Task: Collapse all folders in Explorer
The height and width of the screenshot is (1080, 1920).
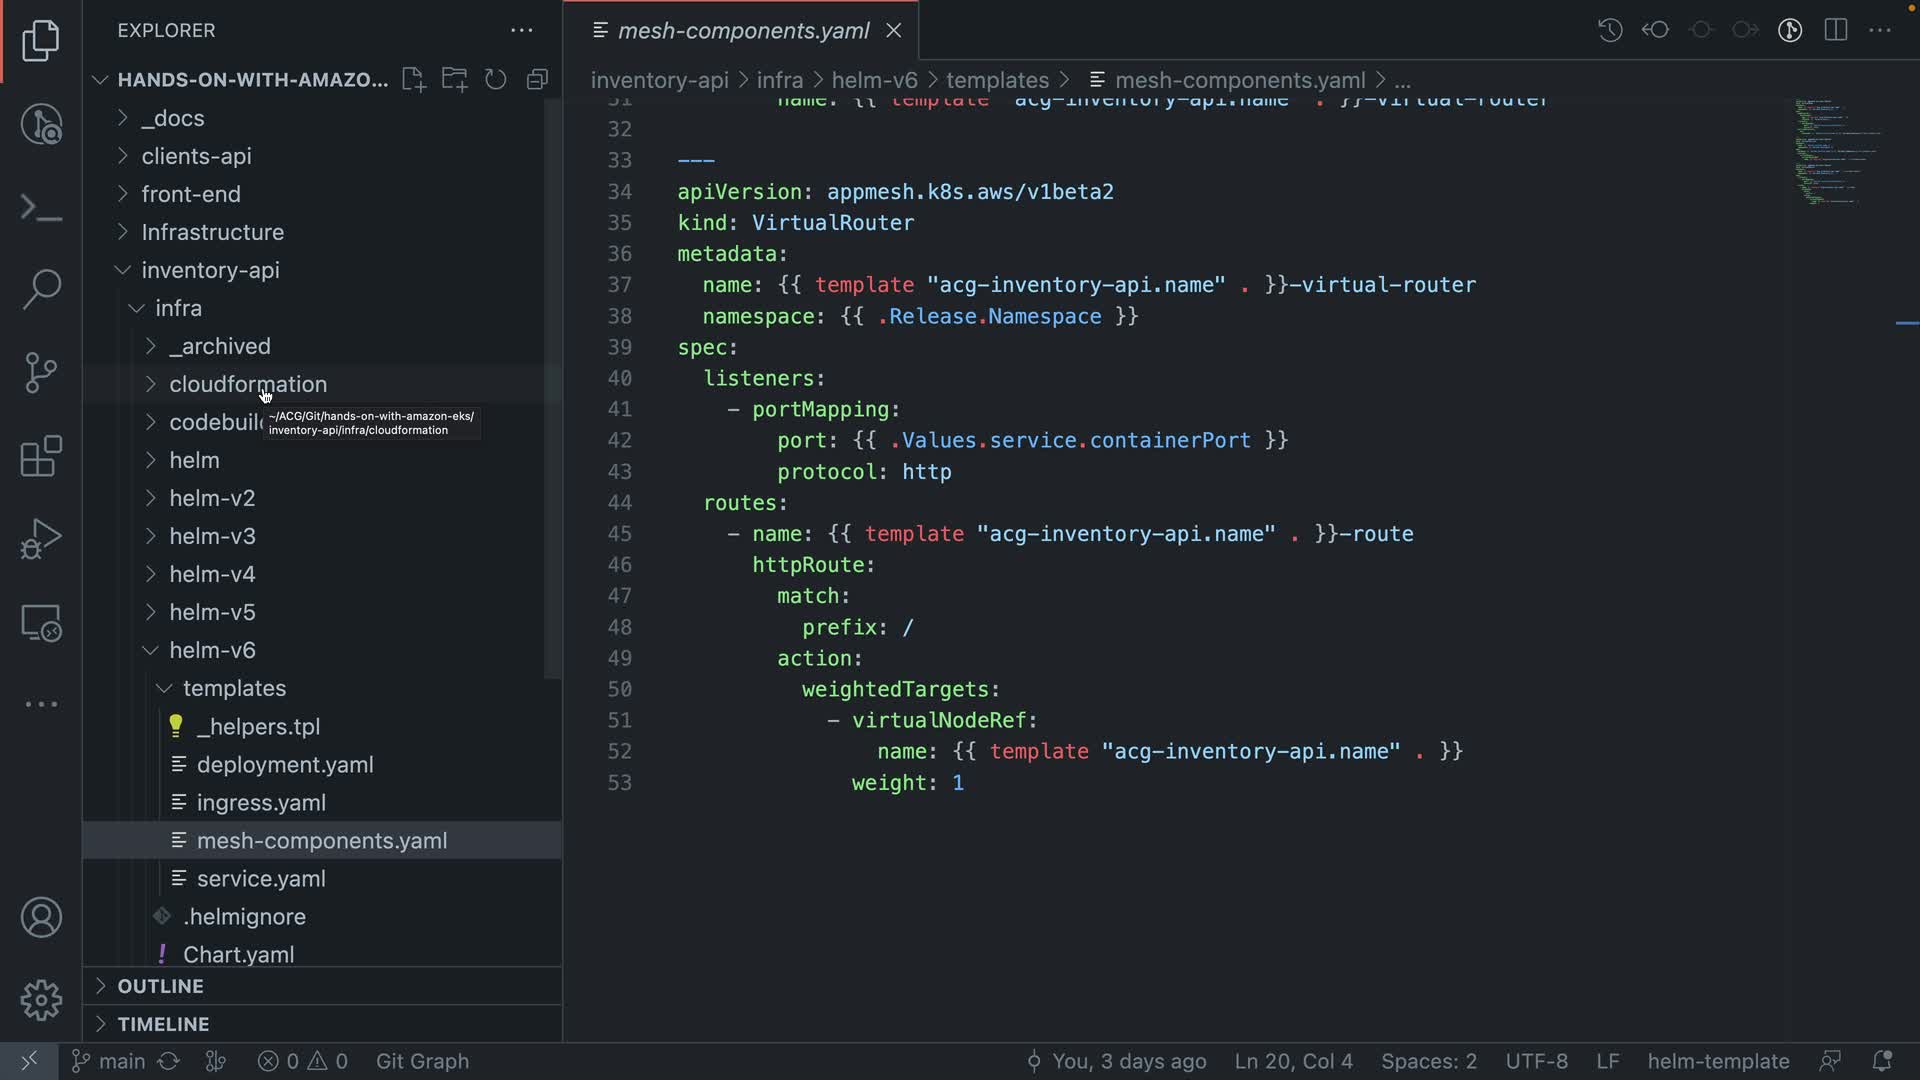Action: (538, 80)
